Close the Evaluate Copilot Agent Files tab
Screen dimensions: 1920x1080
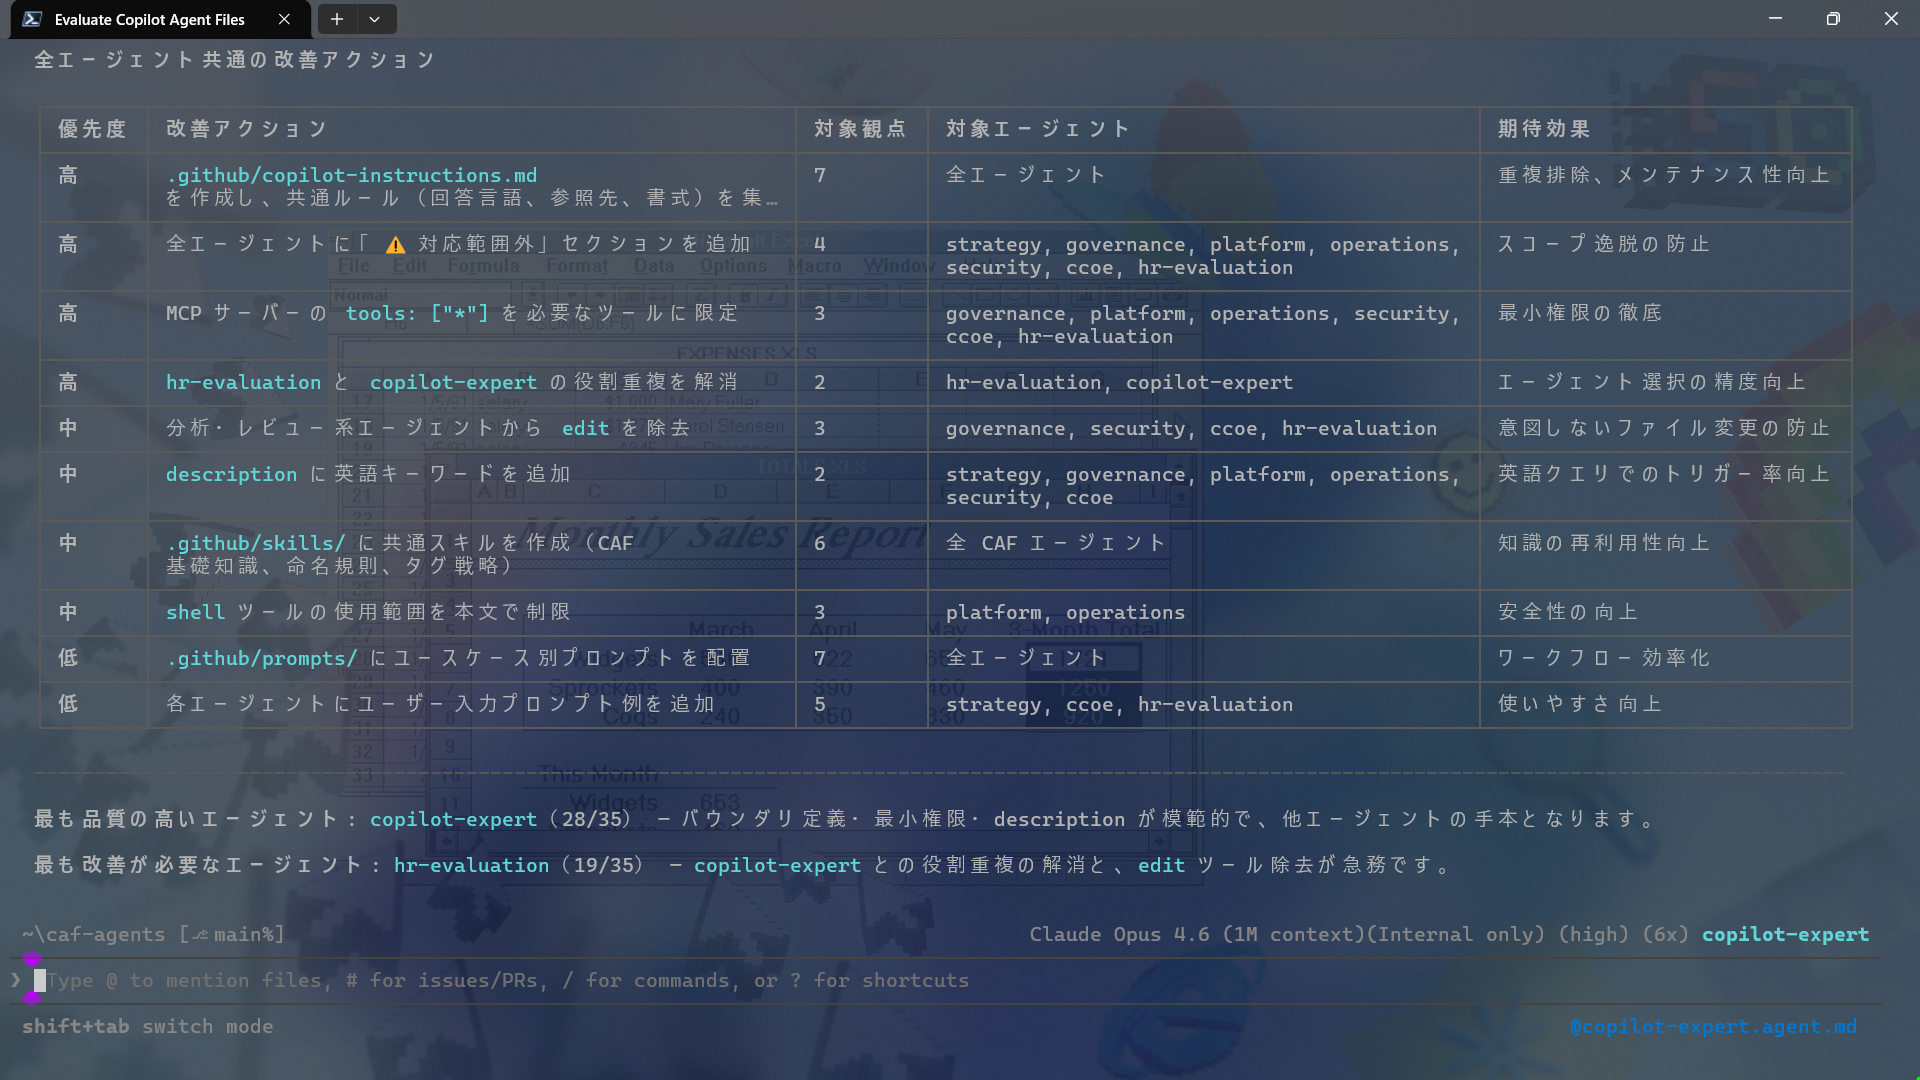point(283,19)
